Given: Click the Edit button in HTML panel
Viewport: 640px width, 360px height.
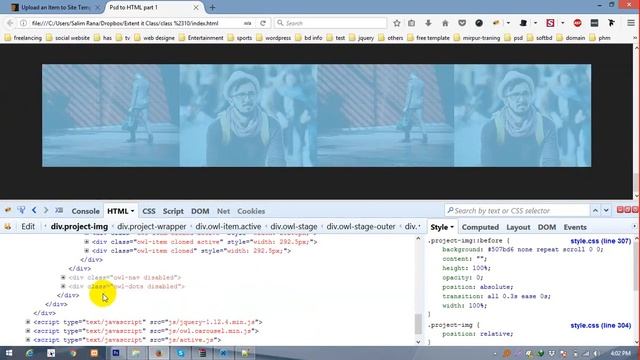Looking at the screenshot, I should click(28, 227).
